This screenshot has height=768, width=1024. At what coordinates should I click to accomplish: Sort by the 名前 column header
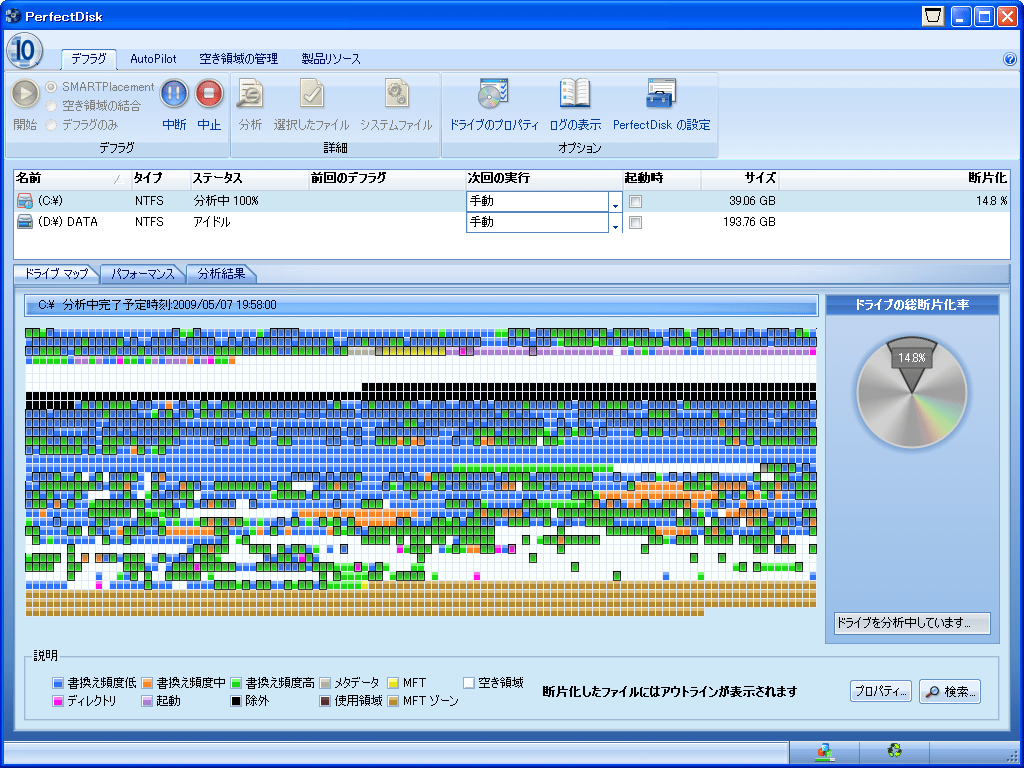(72, 178)
